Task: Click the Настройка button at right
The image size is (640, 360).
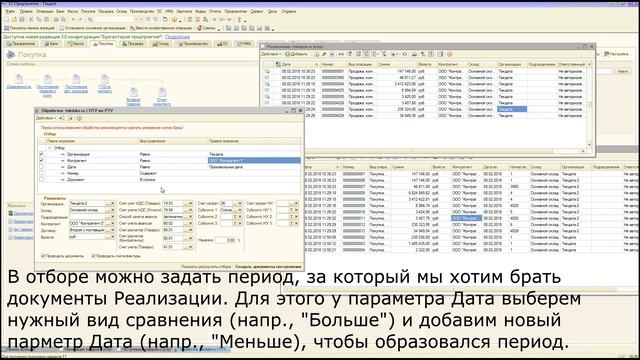Action: point(617,54)
